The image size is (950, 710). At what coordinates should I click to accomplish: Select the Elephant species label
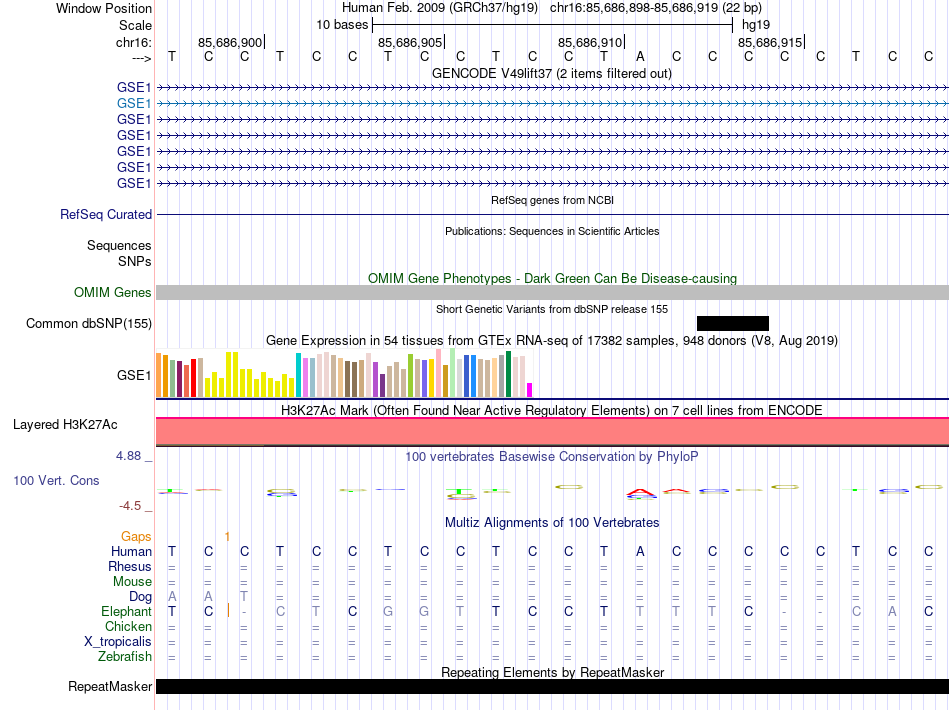[x=126, y=612]
